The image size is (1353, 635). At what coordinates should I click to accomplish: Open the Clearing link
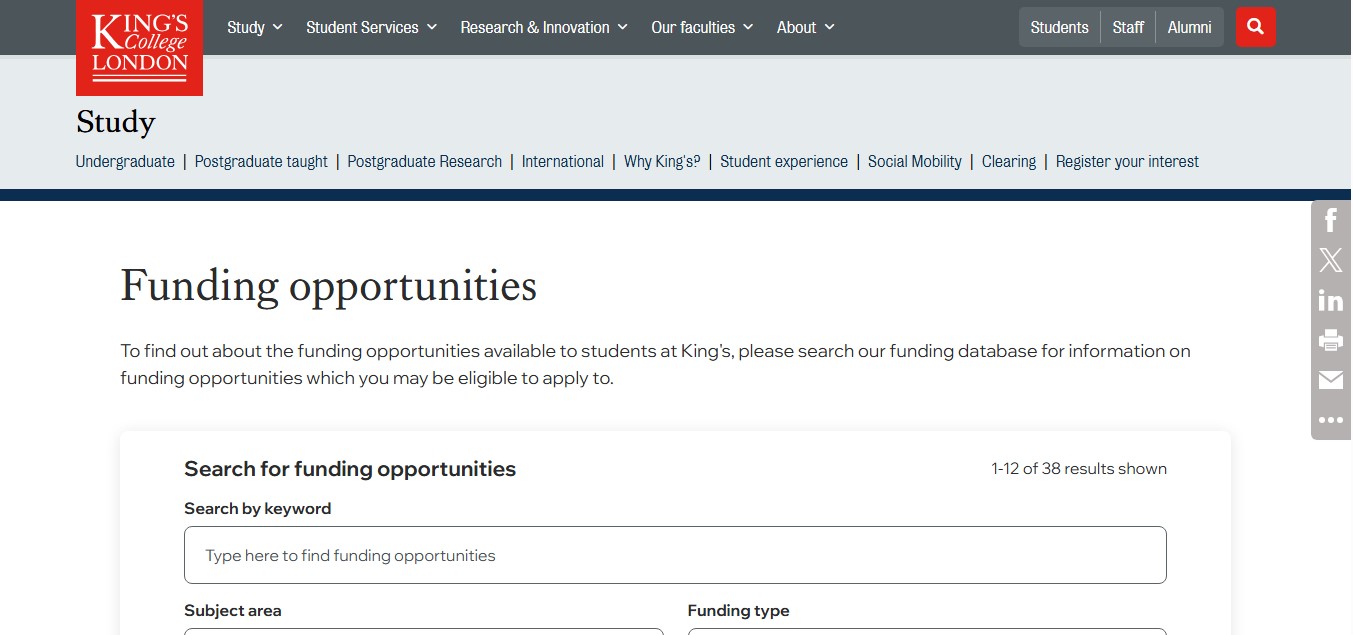coord(1008,161)
